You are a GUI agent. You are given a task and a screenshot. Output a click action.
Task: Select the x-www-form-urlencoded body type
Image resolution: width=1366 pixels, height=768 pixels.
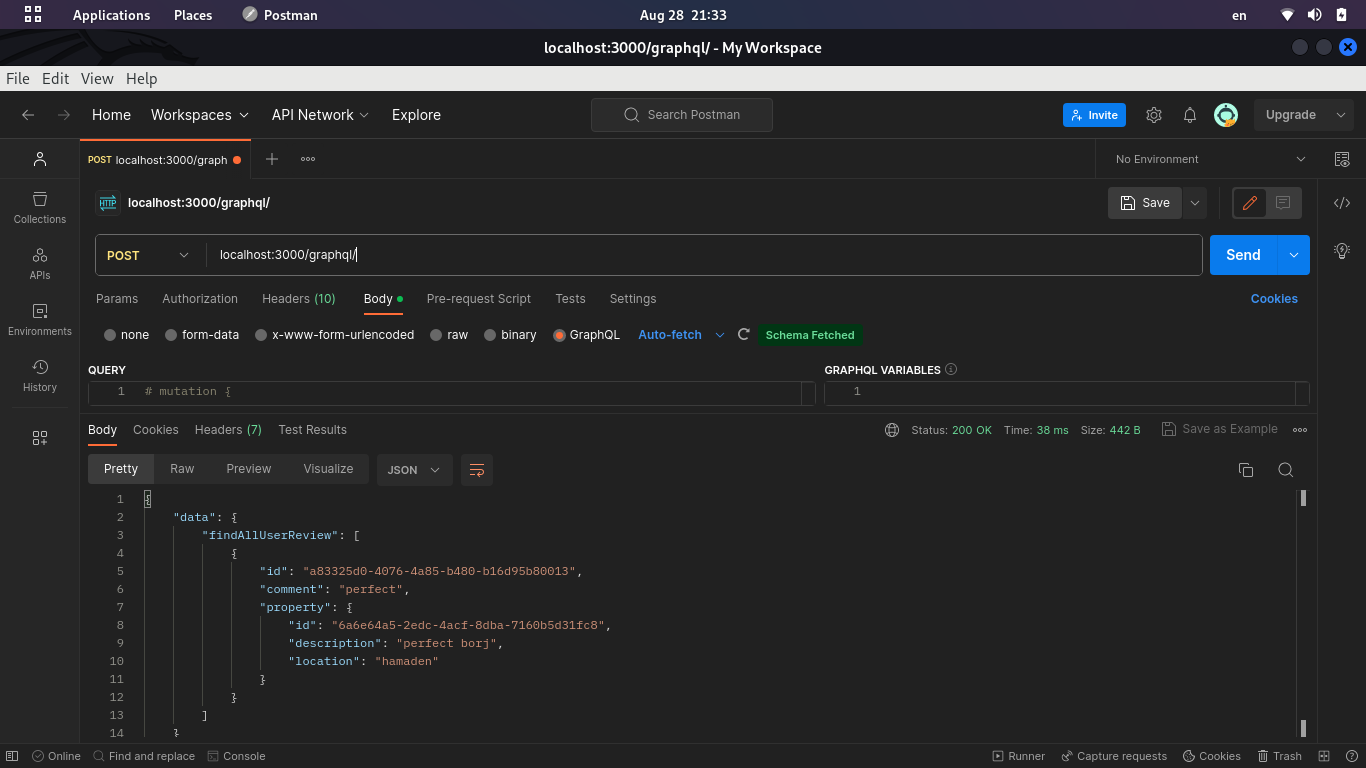click(334, 335)
